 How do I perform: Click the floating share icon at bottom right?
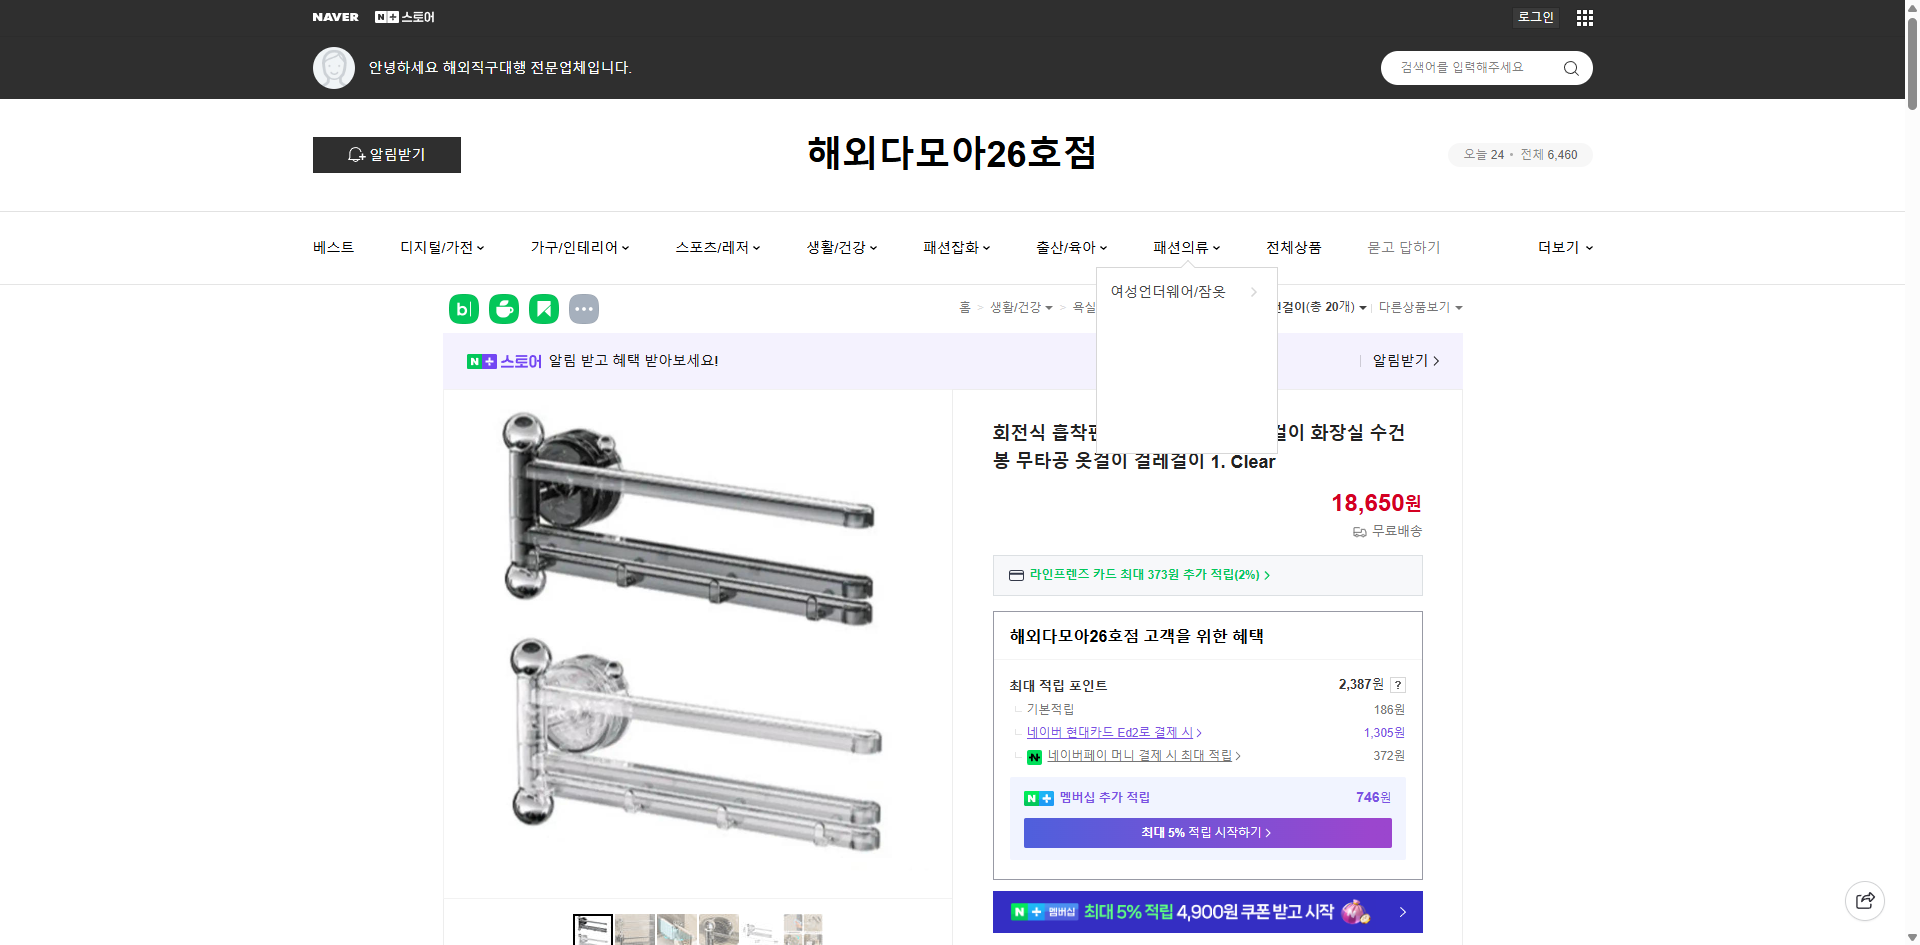[x=1865, y=900]
